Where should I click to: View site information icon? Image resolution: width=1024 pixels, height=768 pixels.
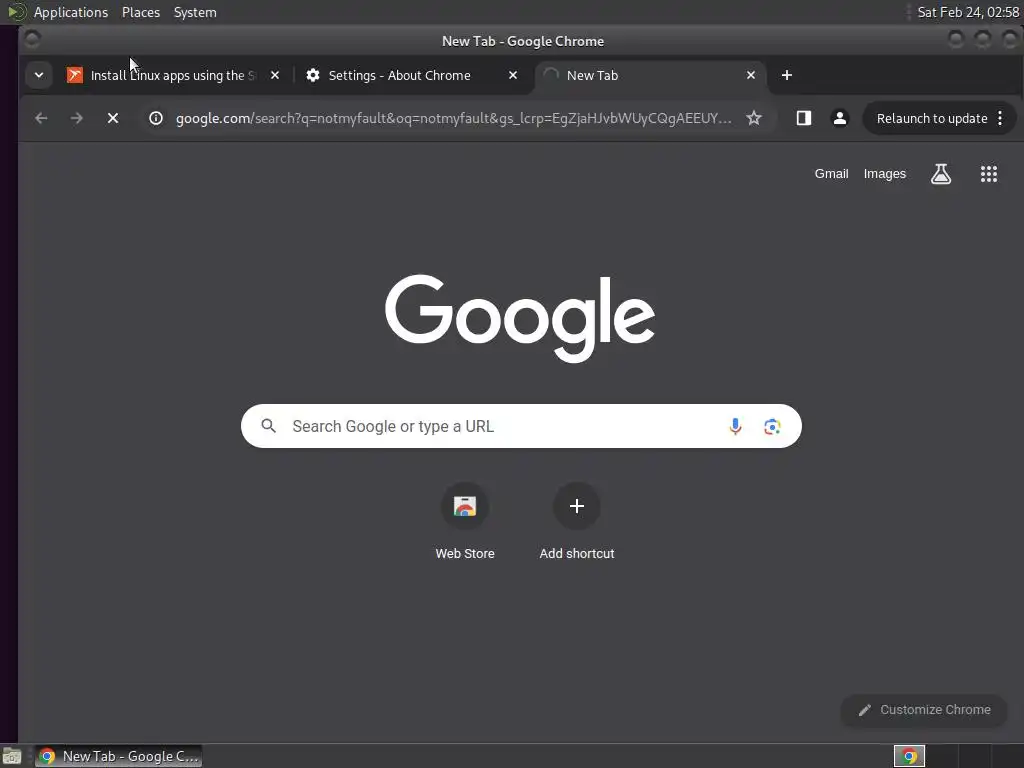point(155,118)
